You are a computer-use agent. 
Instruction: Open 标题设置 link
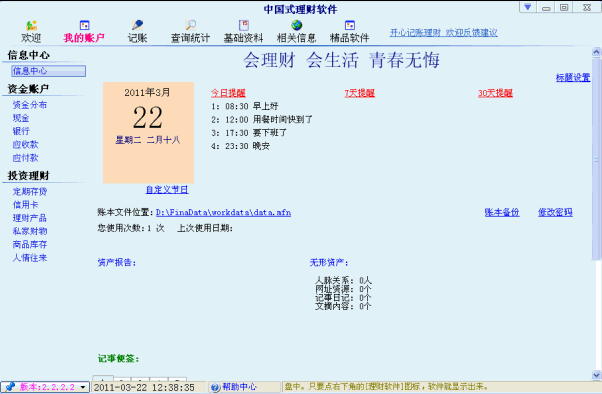[573, 78]
